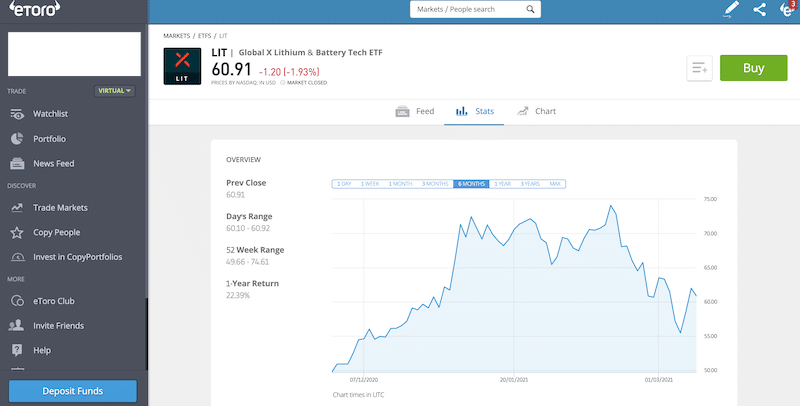Open notifications icon with badge 3

coord(790,9)
